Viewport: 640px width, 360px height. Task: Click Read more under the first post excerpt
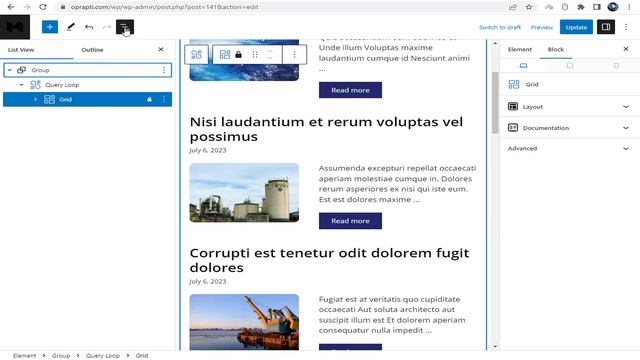point(350,90)
